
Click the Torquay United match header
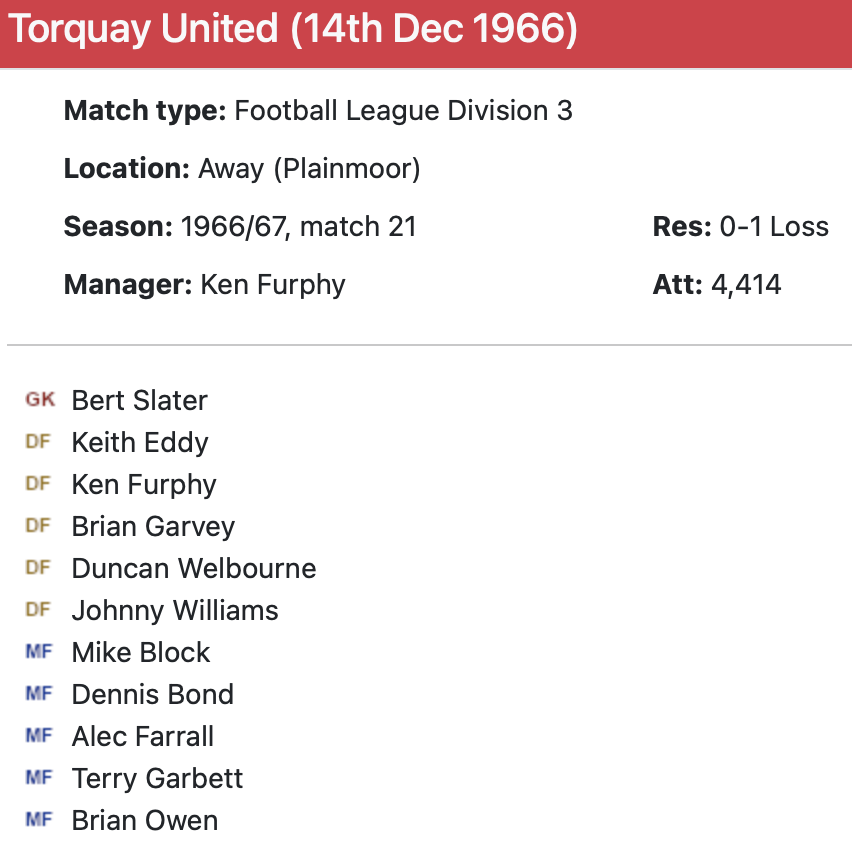point(293,32)
